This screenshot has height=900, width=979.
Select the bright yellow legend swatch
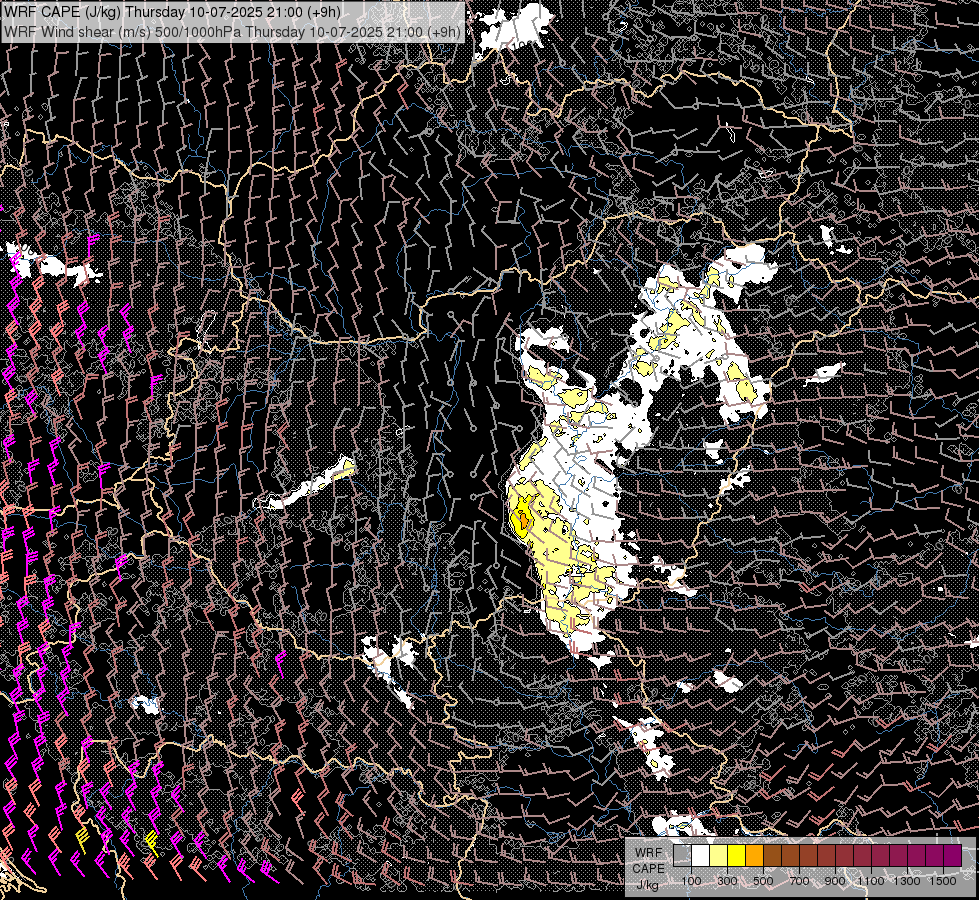pos(737,855)
